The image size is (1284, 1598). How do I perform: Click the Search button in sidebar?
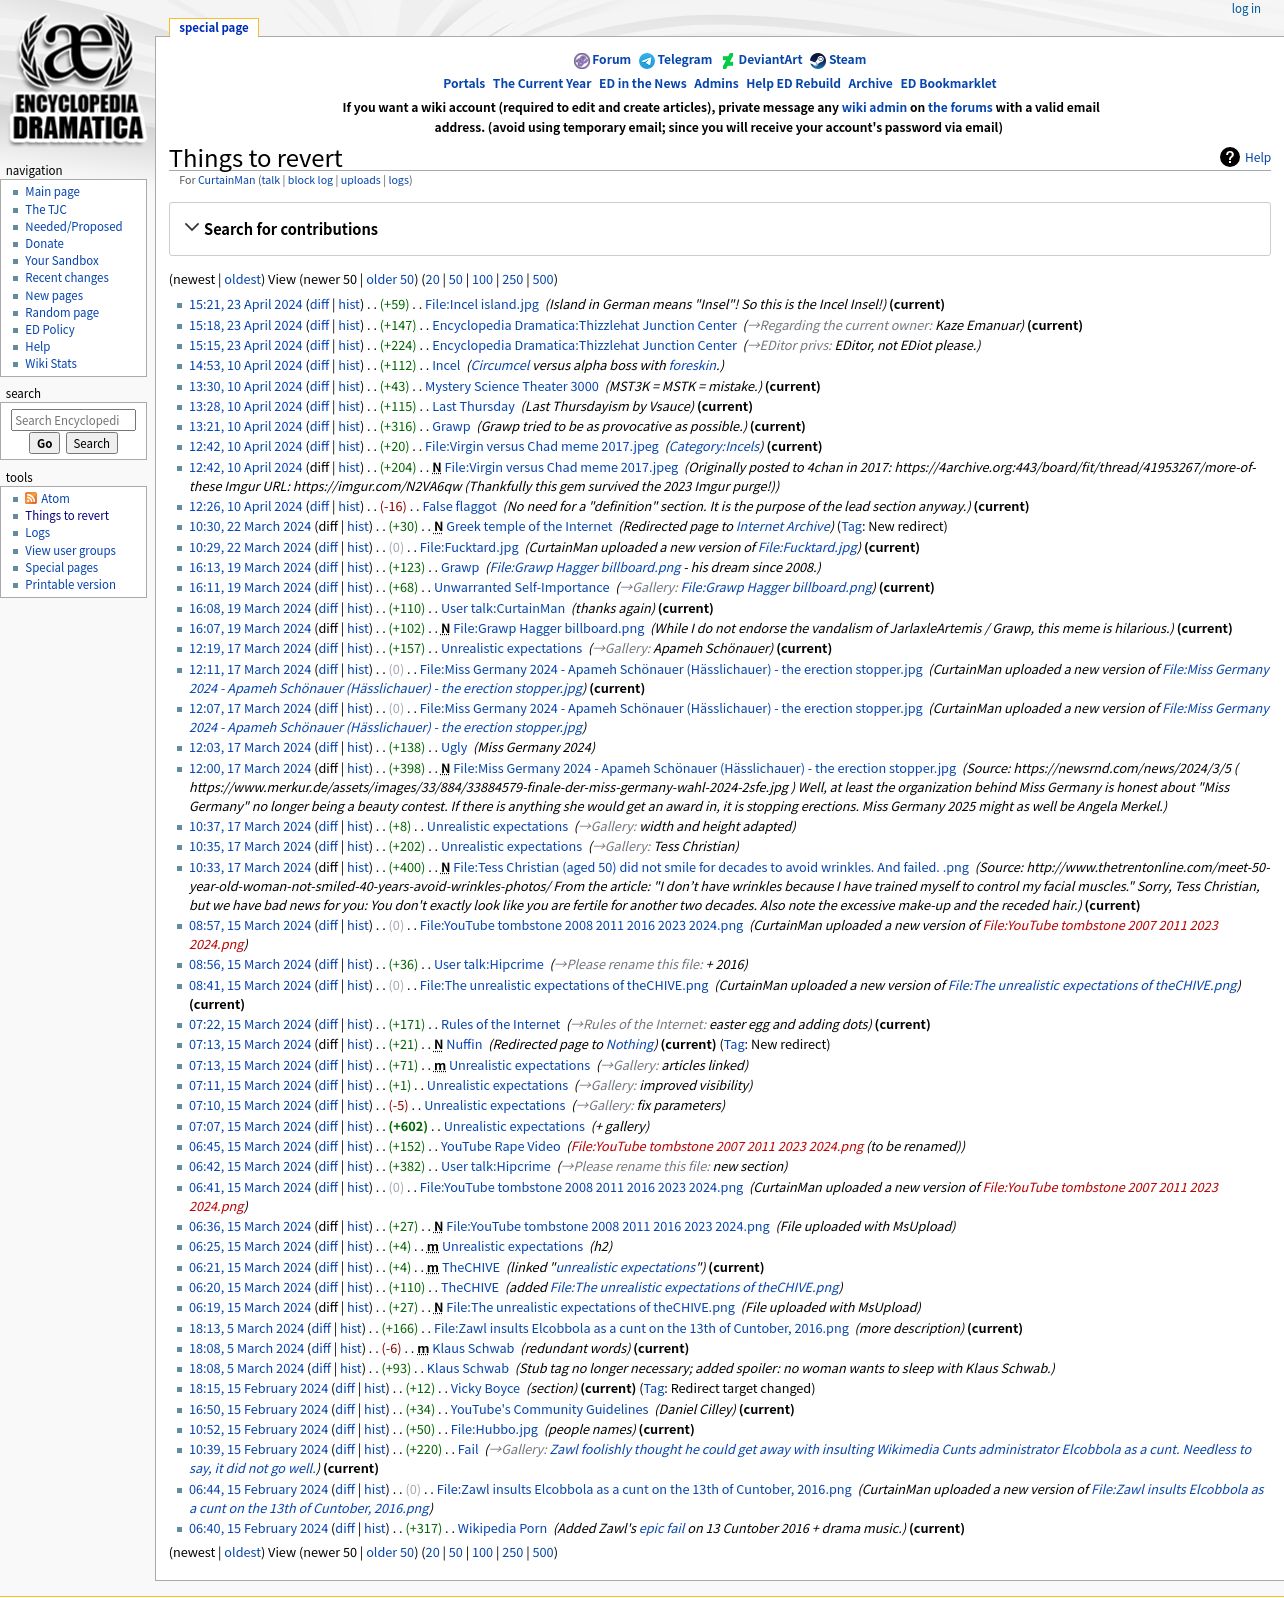tap(91, 444)
